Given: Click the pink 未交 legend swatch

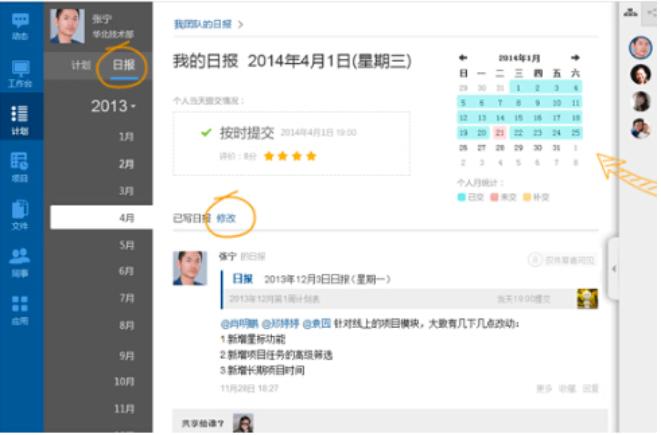Looking at the screenshot, I should [x=494, y=197].
